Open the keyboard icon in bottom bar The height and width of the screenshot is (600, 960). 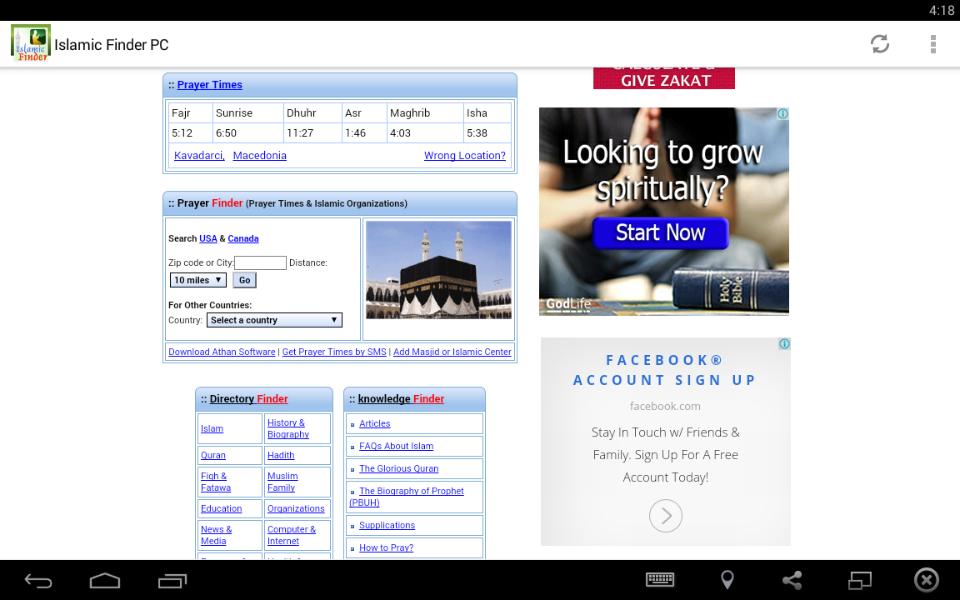pos(660,579)
